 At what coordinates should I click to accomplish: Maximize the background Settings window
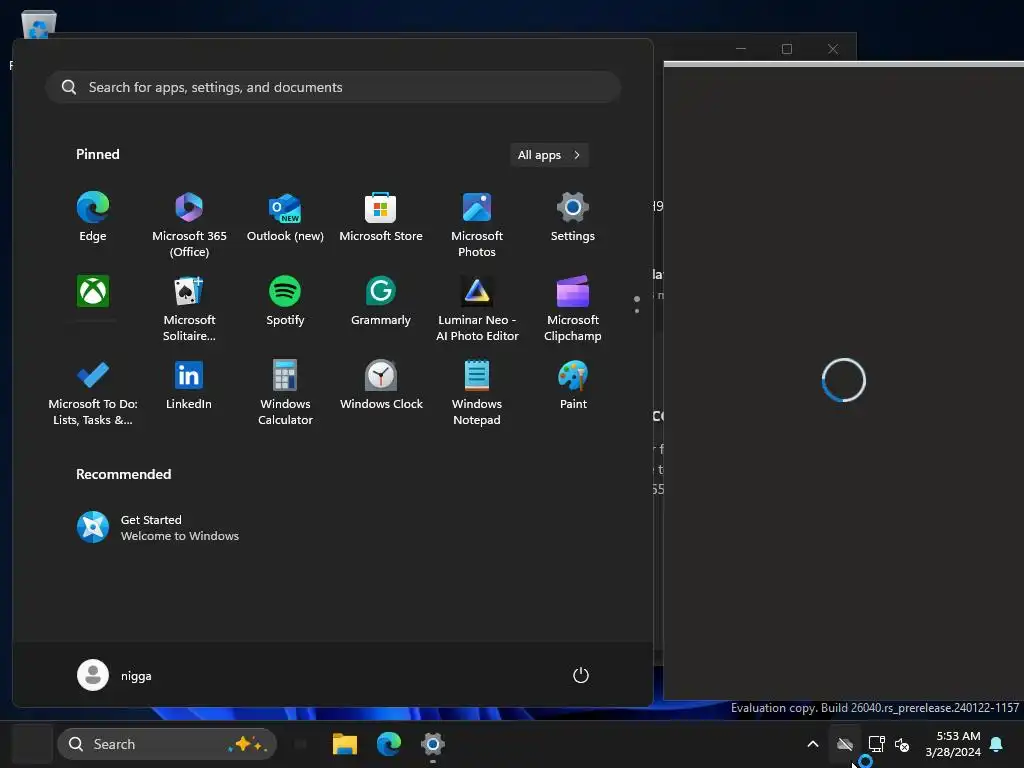click(x=787, y=49)
